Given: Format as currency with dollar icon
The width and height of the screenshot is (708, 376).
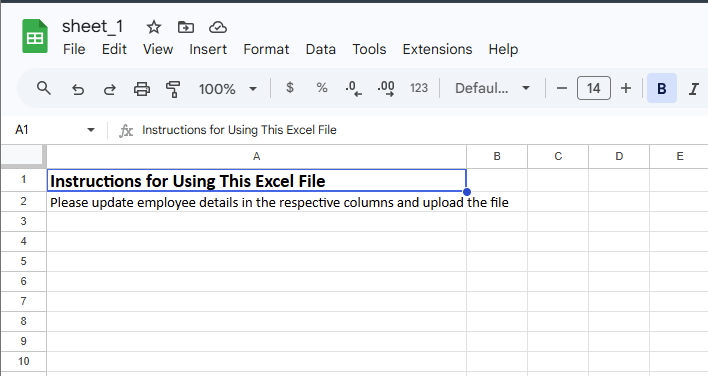Looking at the screenshot, I should point(290,88).
